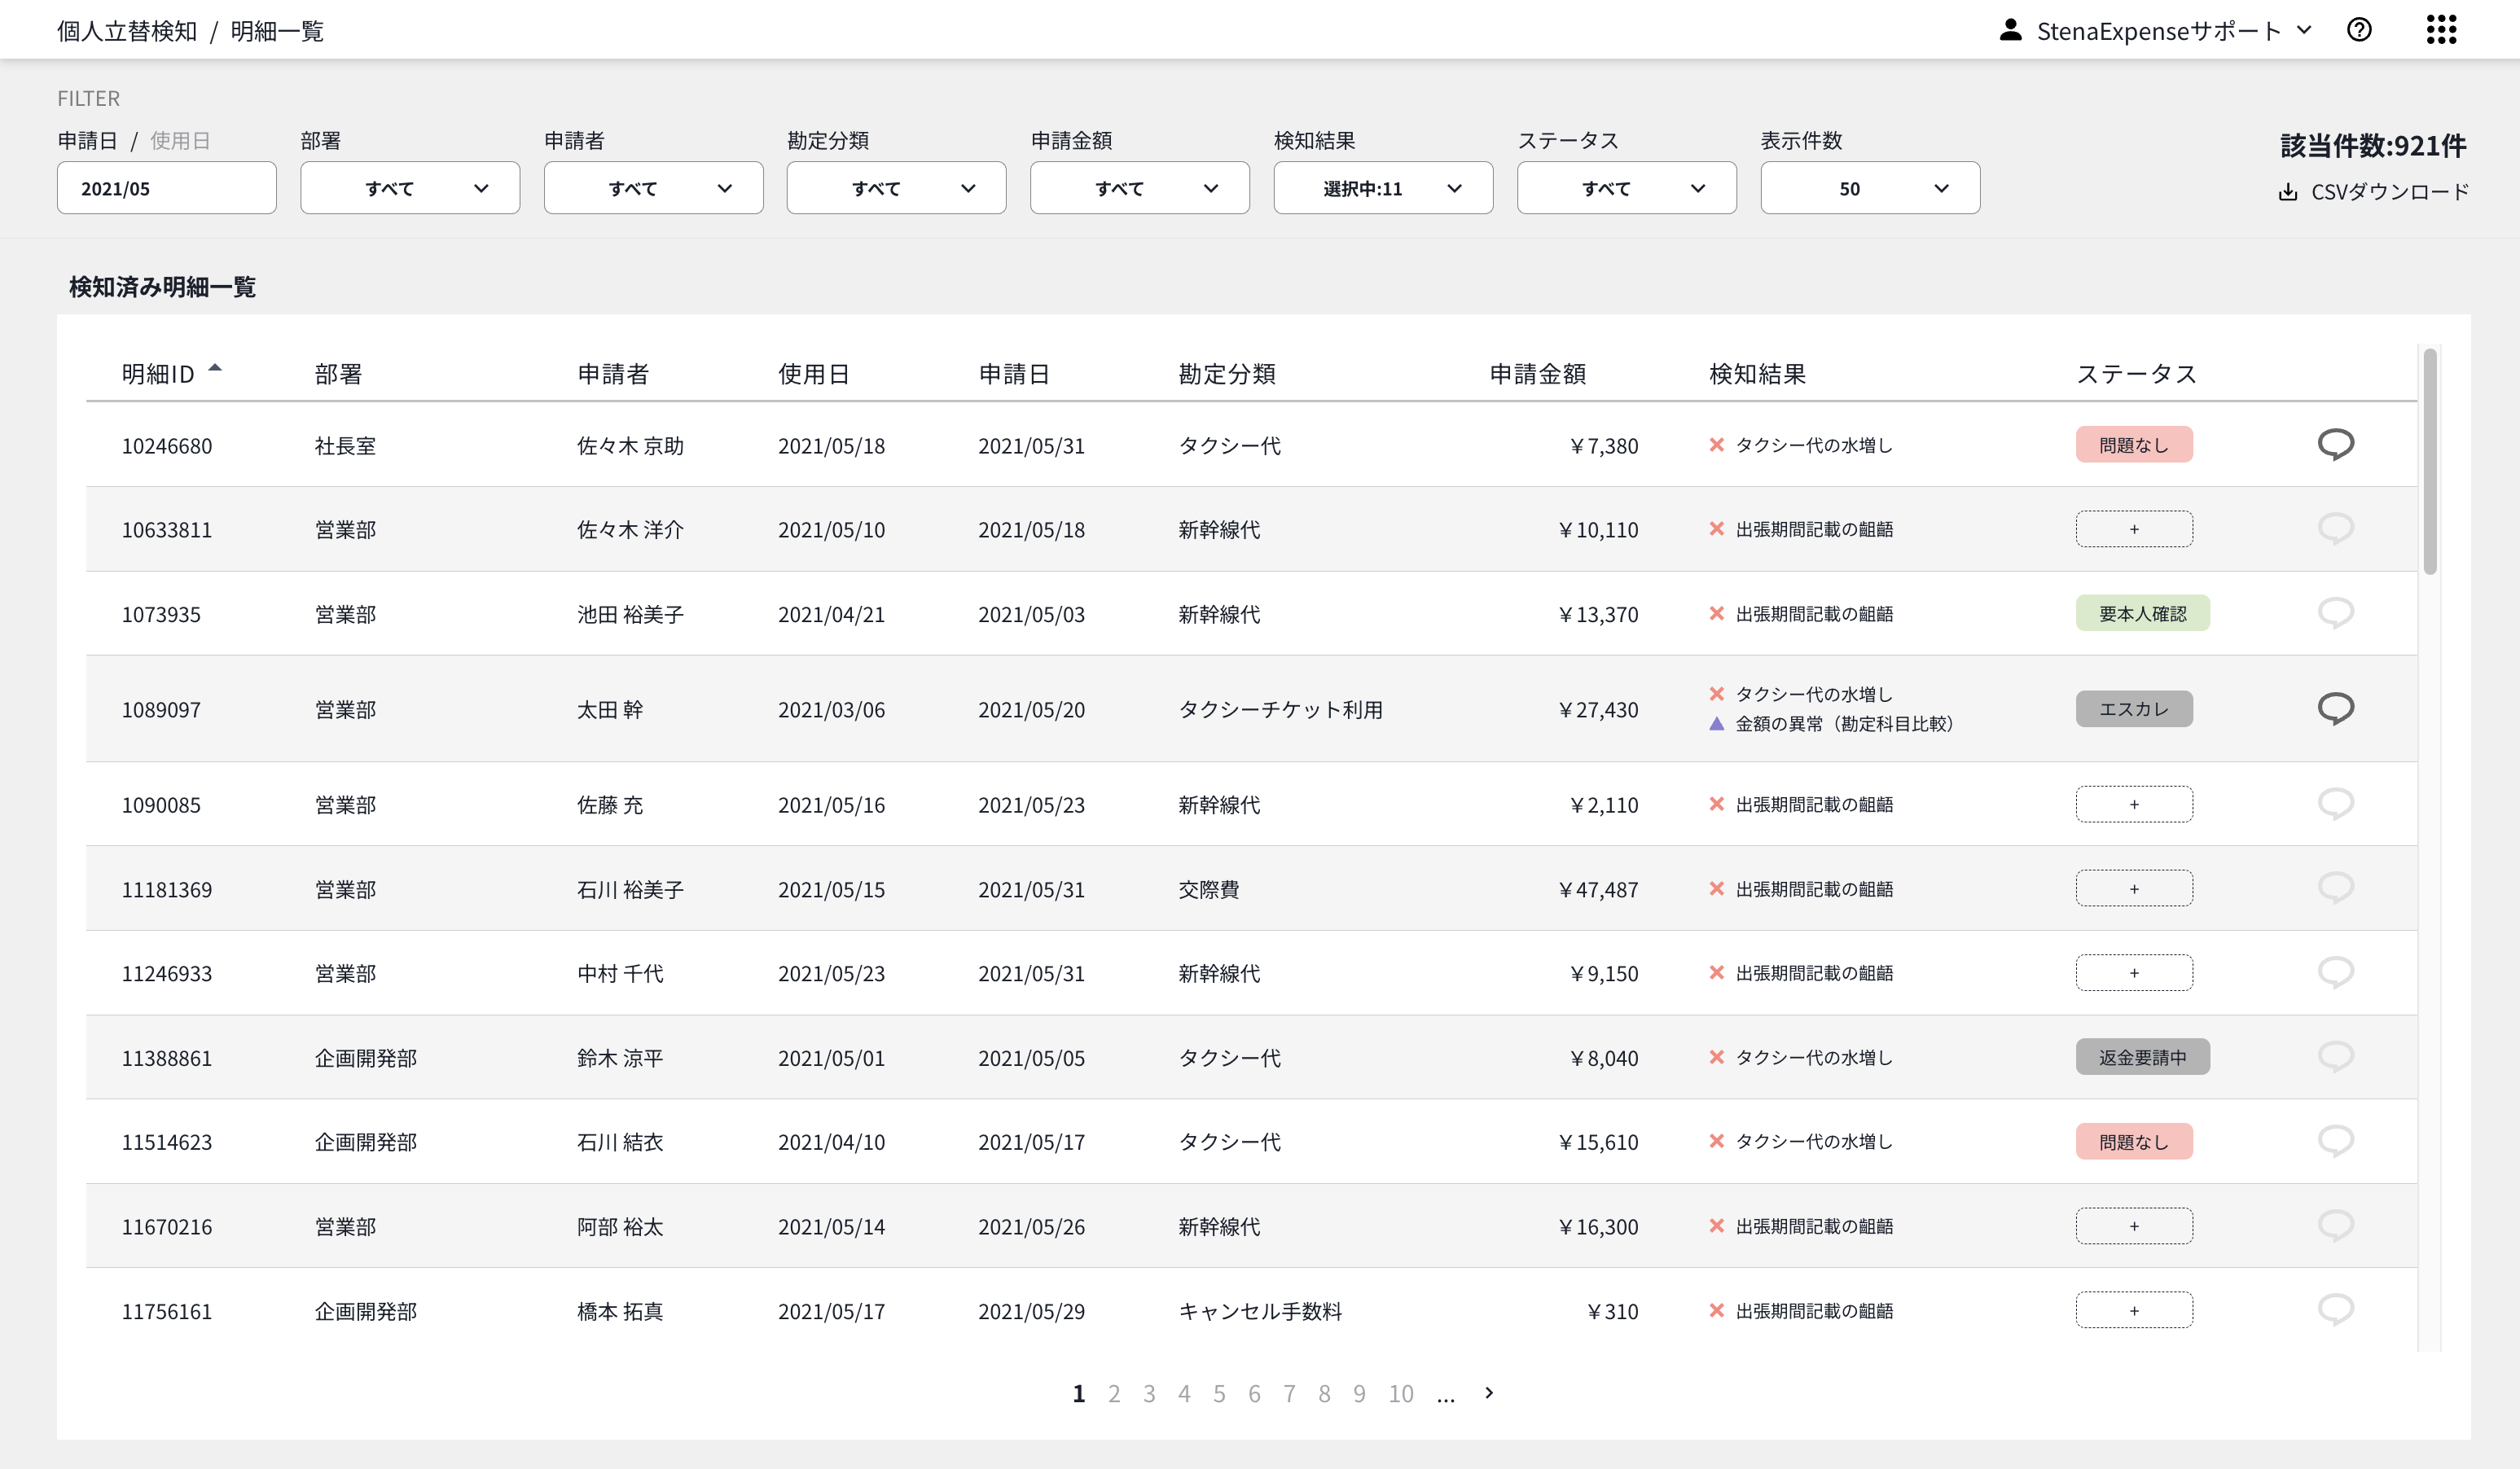
Task: Go to next page arrow
Action: (1489, 1392)
